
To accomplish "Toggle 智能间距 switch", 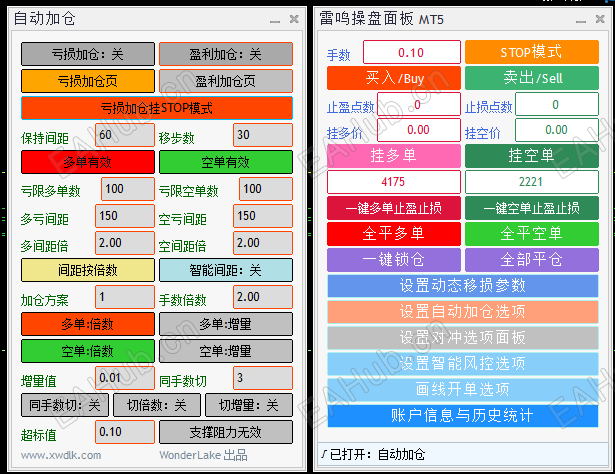I will (226, 270).
